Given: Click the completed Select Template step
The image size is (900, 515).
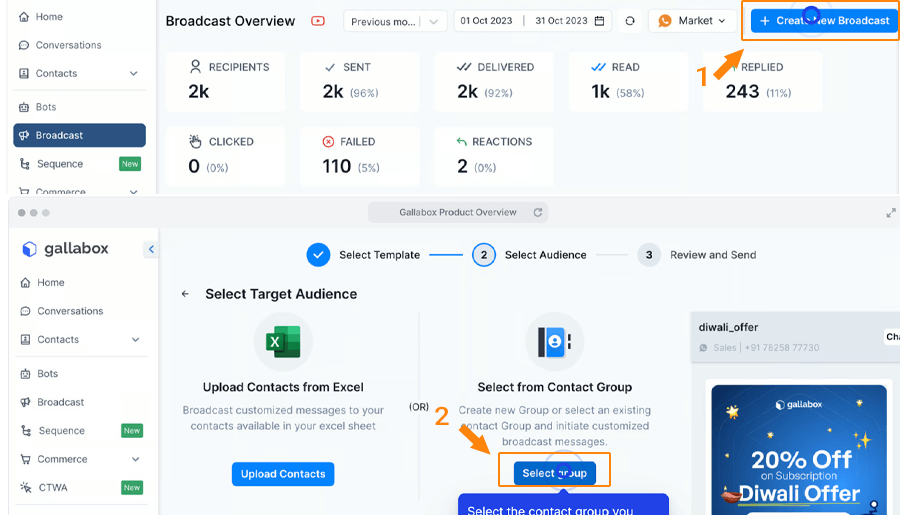Looking at the screenshot, I should pos(363,255).
